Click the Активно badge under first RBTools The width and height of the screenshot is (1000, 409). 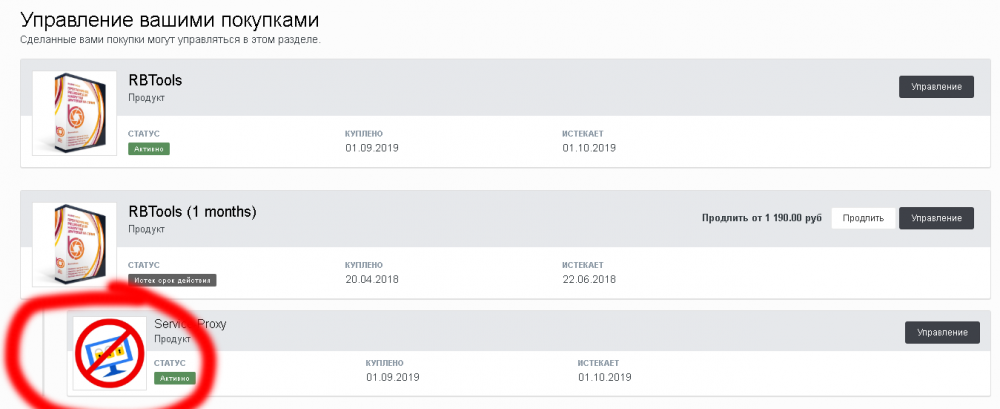click(149, 148)
